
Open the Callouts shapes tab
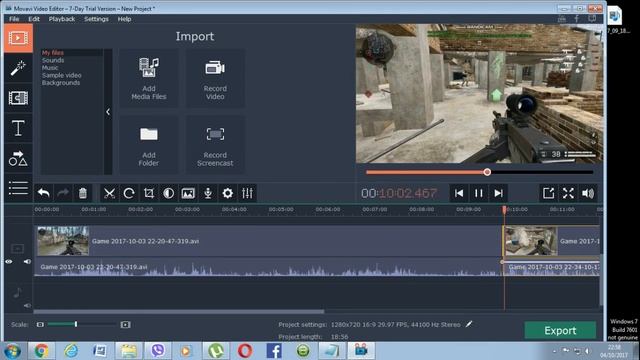18,158
